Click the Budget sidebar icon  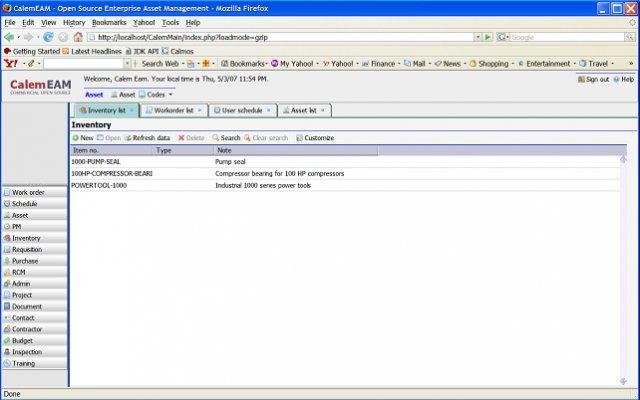pos(7,340)
